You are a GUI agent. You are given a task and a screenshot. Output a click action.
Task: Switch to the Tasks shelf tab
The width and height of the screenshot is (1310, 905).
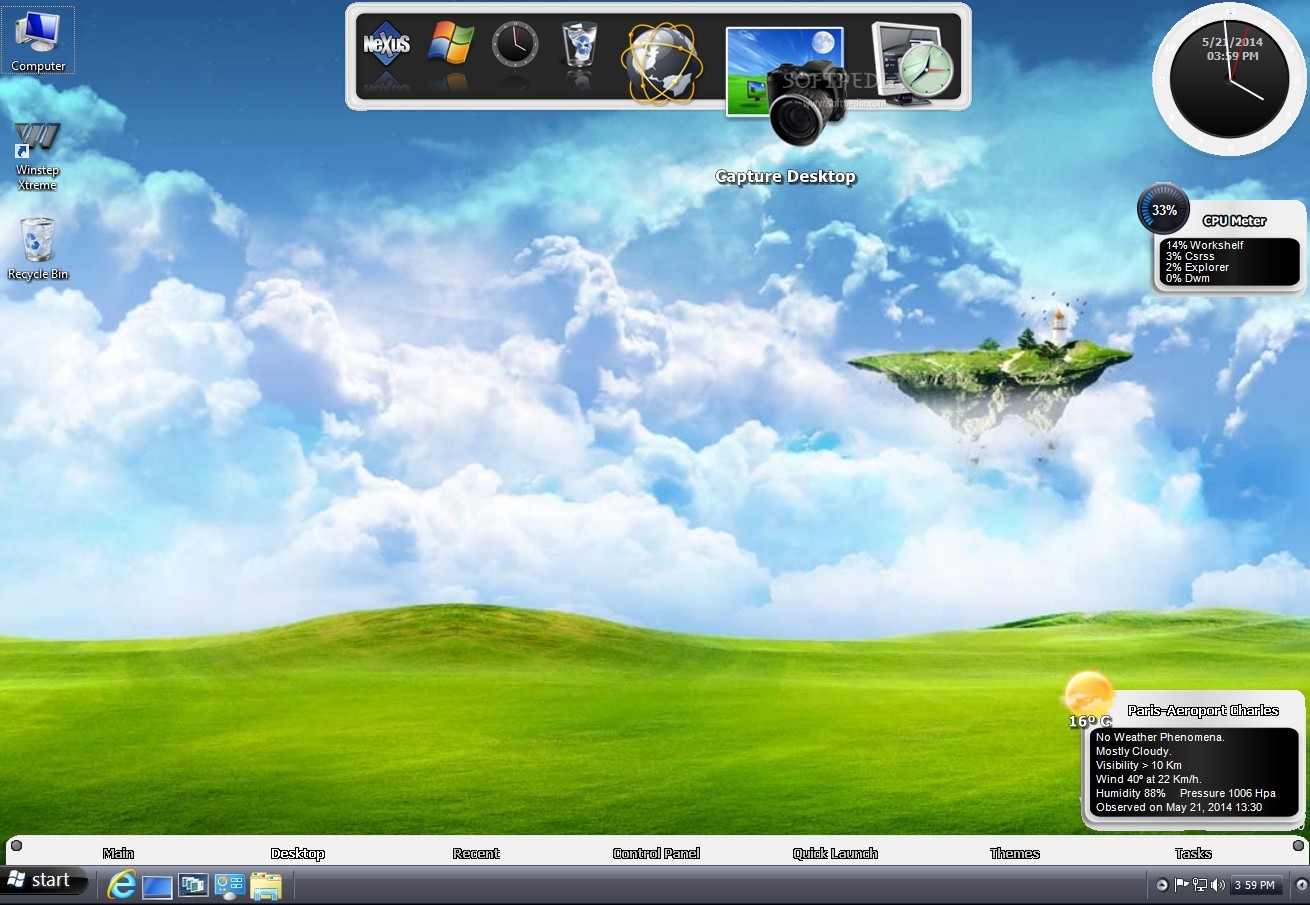coord(1193,853)
